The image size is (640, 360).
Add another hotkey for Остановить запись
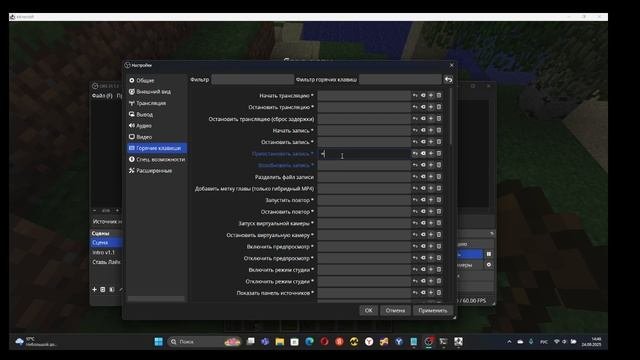(431, 142)
